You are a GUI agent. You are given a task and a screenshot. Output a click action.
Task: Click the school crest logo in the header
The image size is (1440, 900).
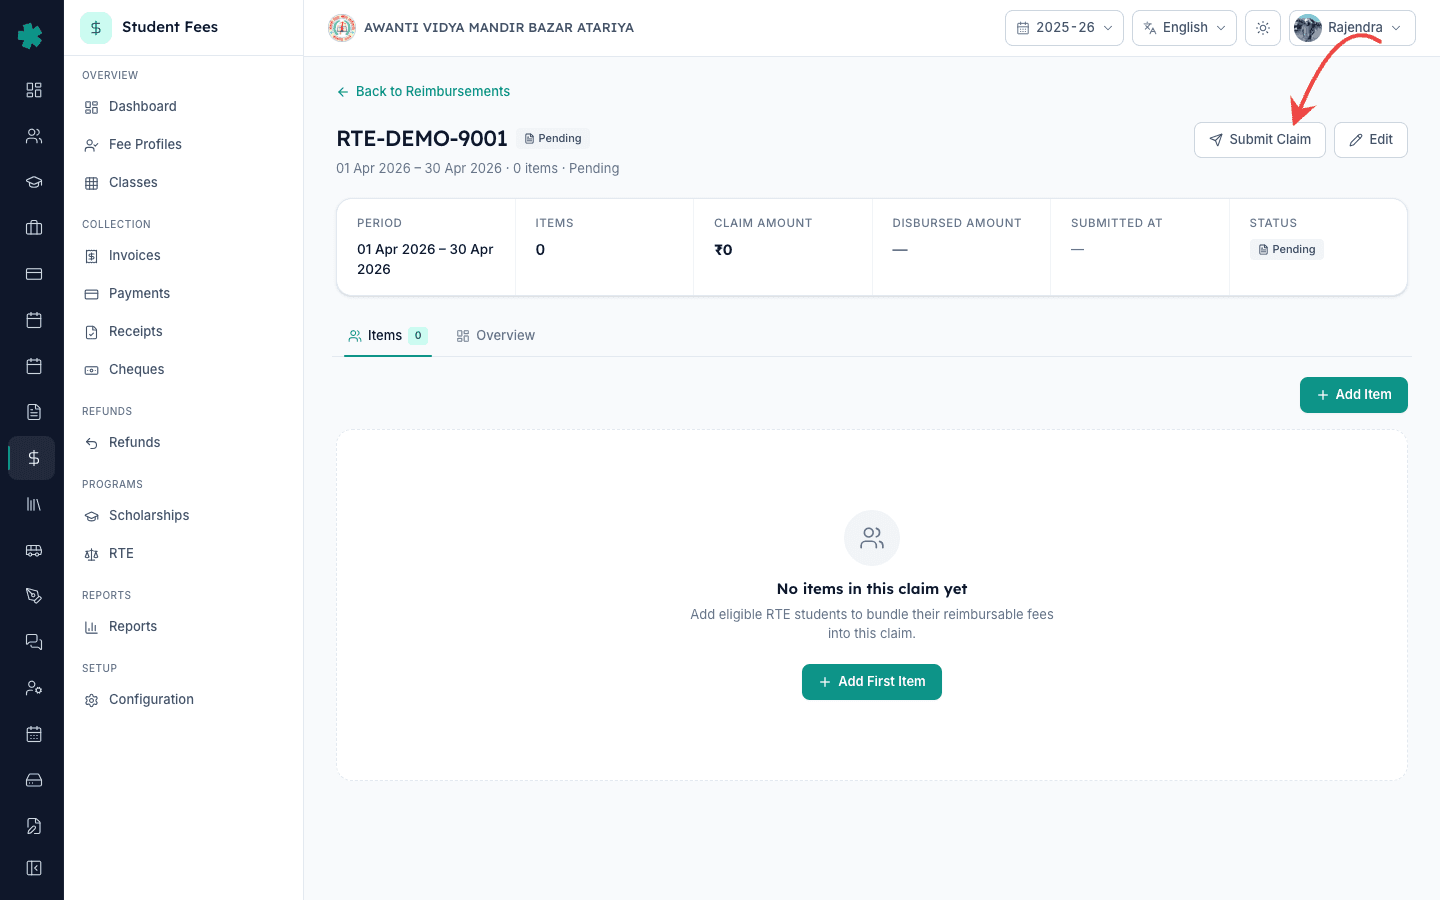click(x=342, y=28)
